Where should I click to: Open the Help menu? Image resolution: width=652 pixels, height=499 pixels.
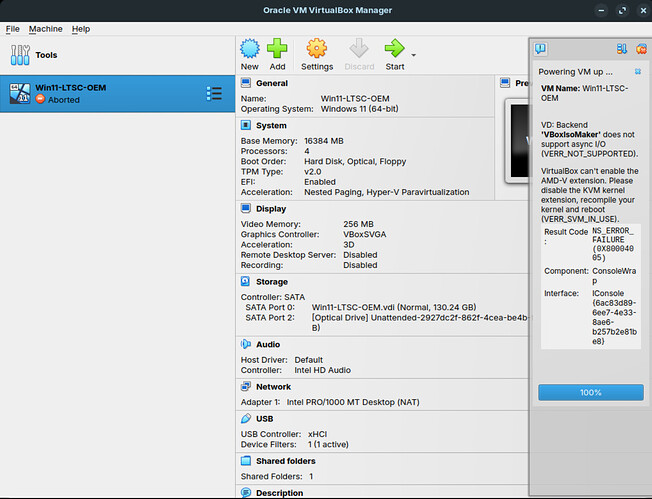coord(81,29)
